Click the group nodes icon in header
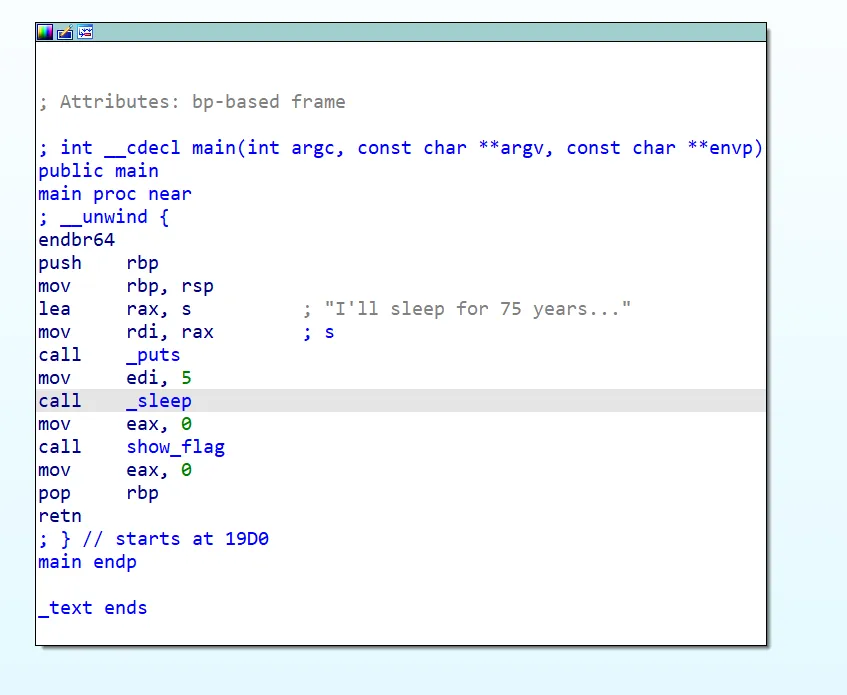The image size is (847, 695). (85, 32)
